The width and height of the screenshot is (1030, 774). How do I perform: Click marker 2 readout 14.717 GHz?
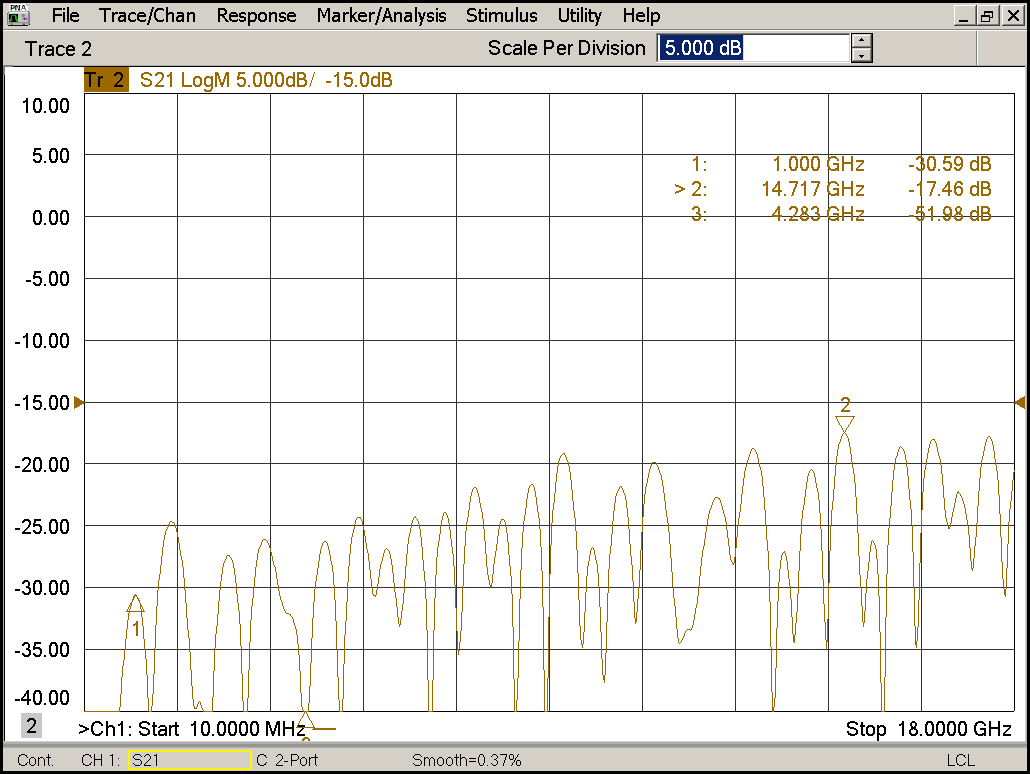tap(813, 189)
